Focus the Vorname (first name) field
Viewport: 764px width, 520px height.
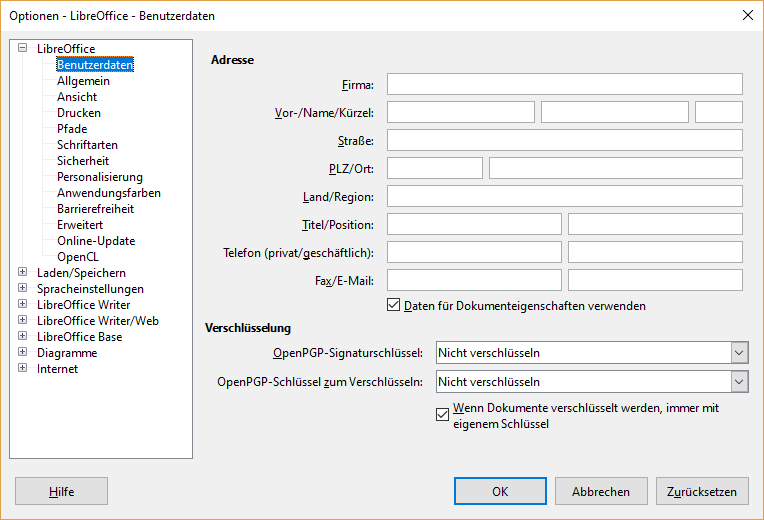click(x=460, y=112)
